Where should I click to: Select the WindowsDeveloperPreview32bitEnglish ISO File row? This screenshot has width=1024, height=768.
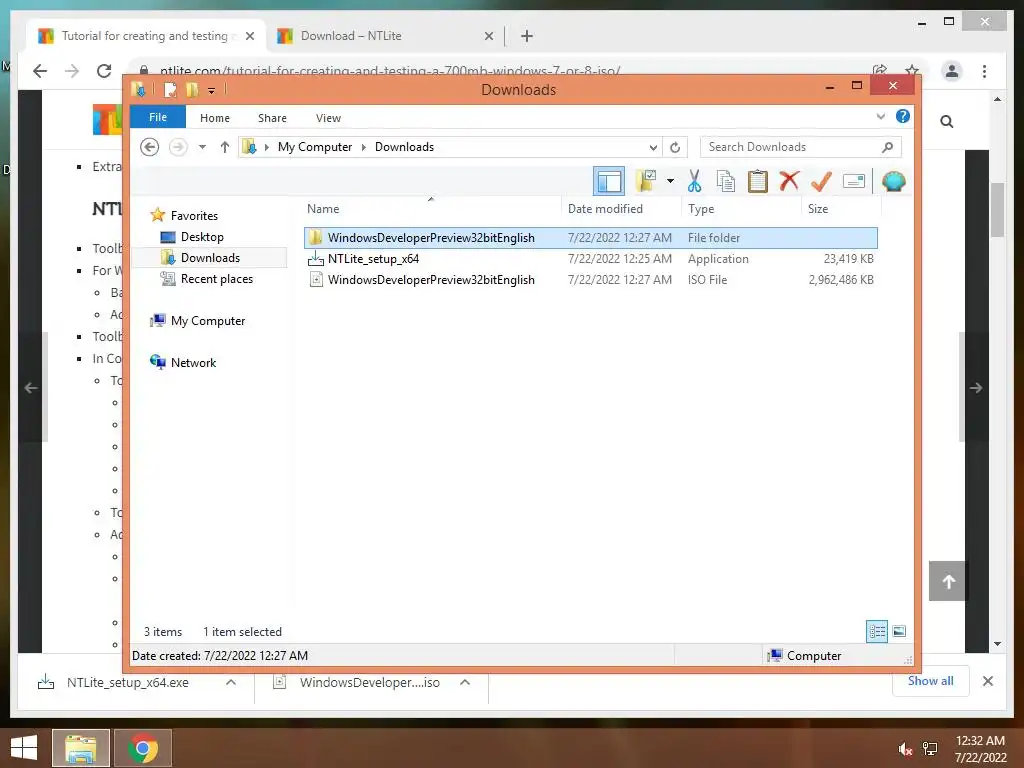[x=590, y=280]
